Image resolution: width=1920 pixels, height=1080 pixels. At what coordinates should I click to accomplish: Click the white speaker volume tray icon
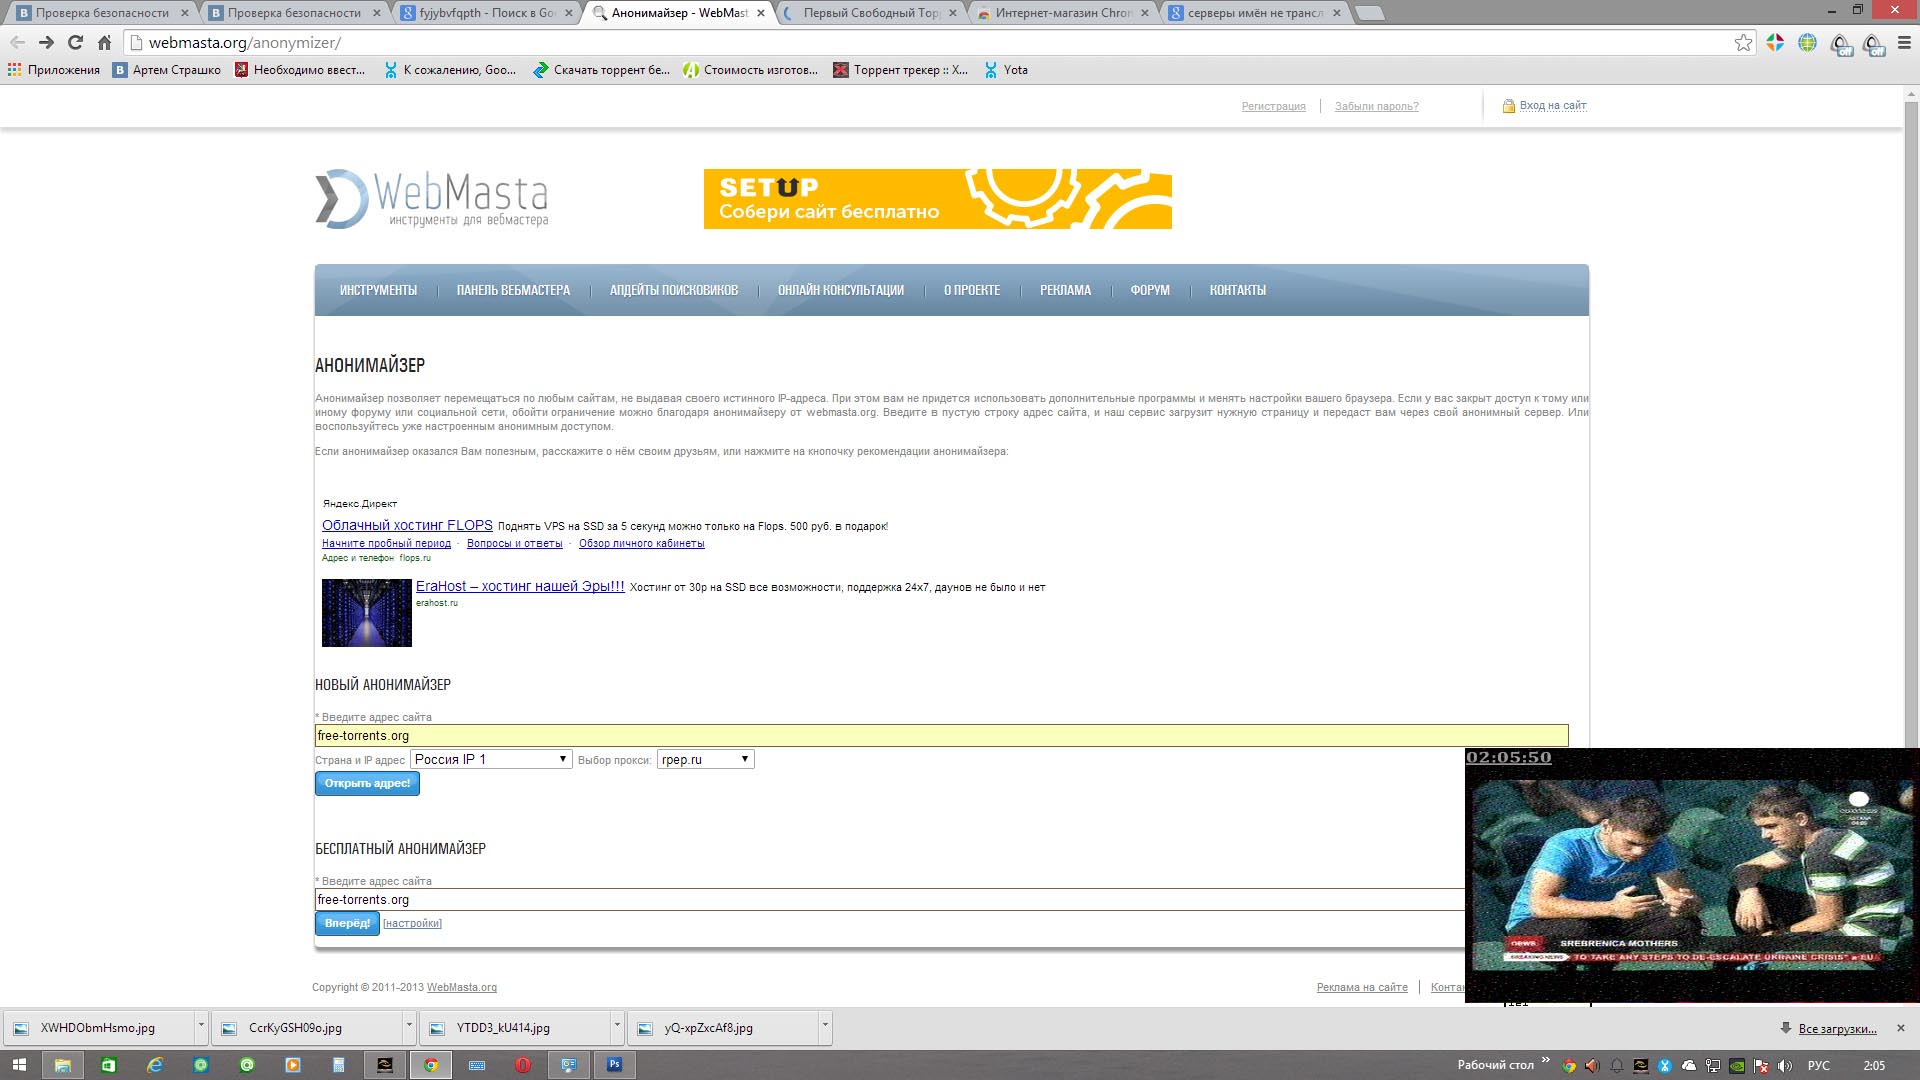[1785, 1065]
